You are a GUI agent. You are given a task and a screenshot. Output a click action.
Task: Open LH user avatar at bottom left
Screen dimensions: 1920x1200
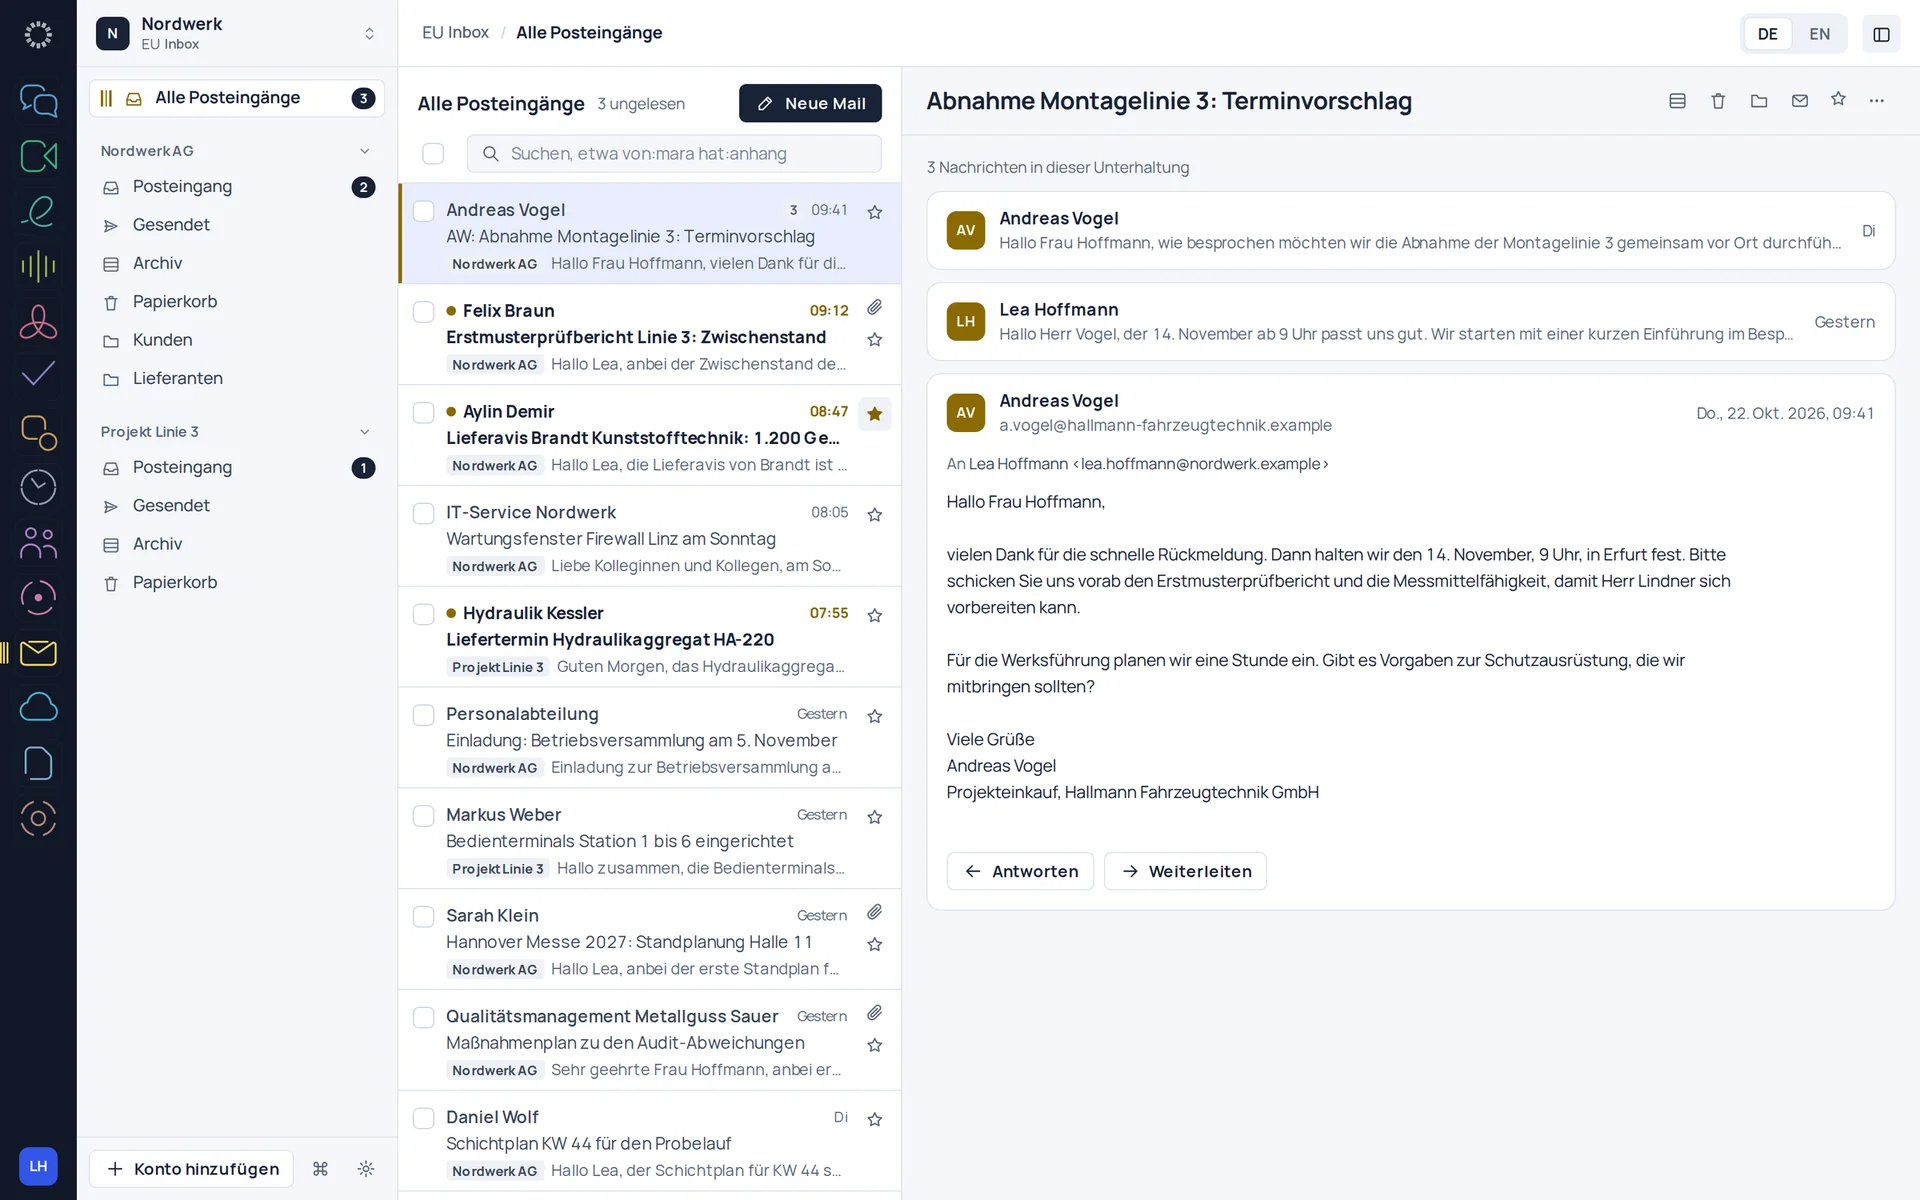pos(38,1166)
